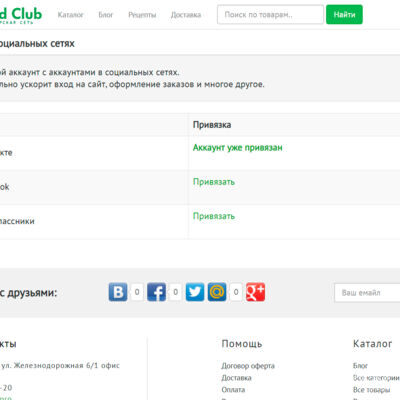Click Привязать in the Одноклассники row
The width and height of the screenshot is (400, 400).
pos(214,216)
